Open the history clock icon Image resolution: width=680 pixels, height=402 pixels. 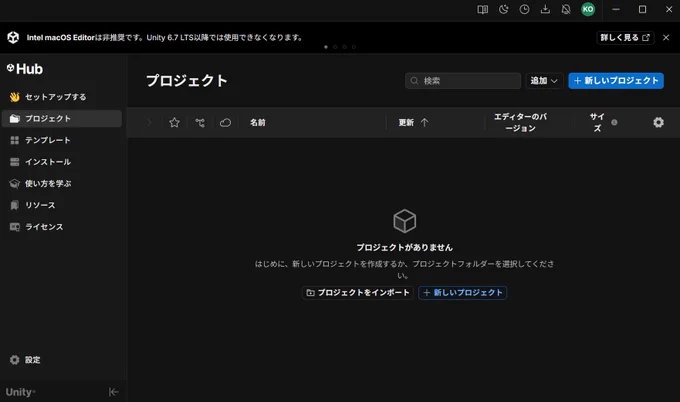(524, 10)
